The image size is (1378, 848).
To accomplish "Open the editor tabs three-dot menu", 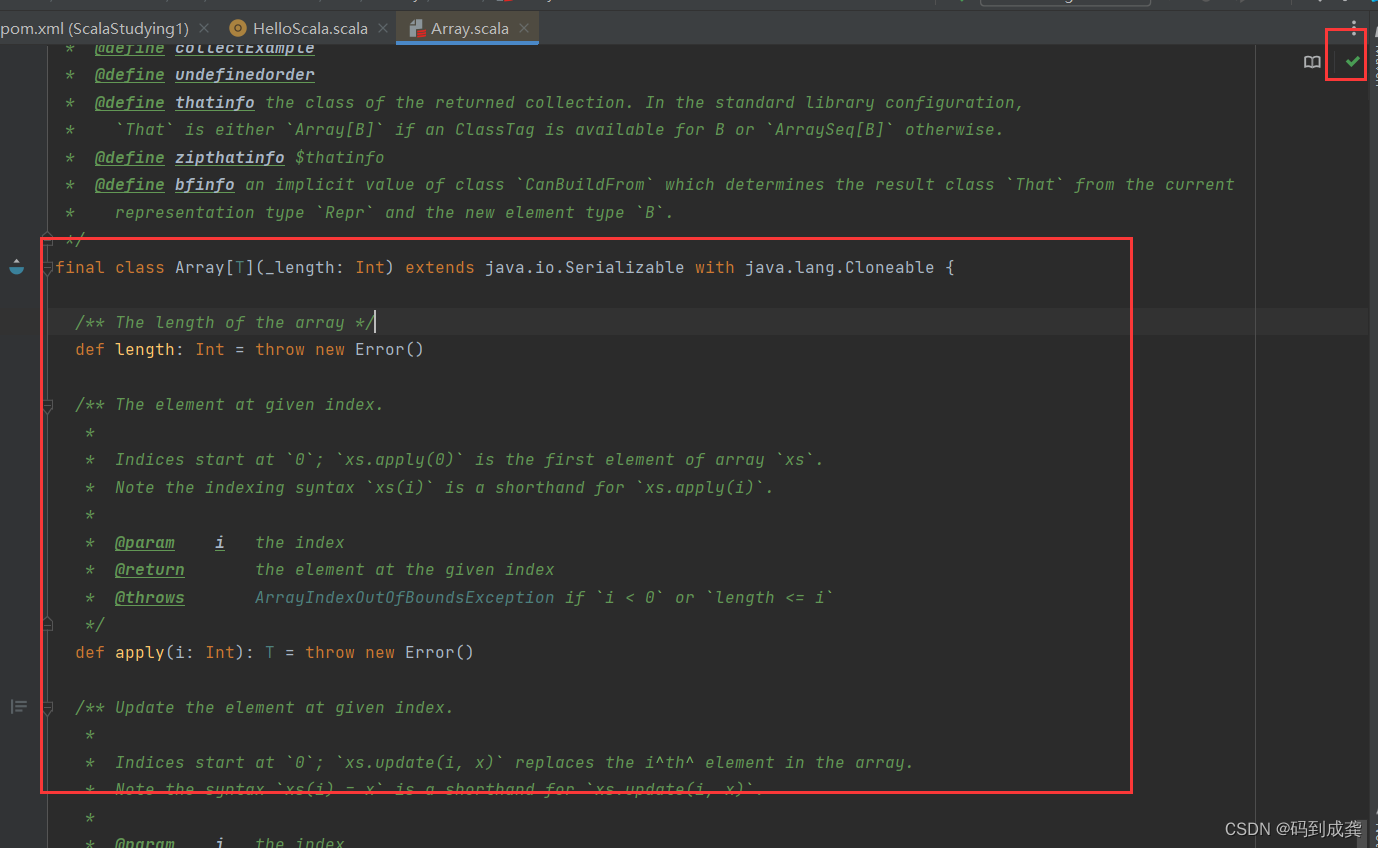I will click(1354, 28).
